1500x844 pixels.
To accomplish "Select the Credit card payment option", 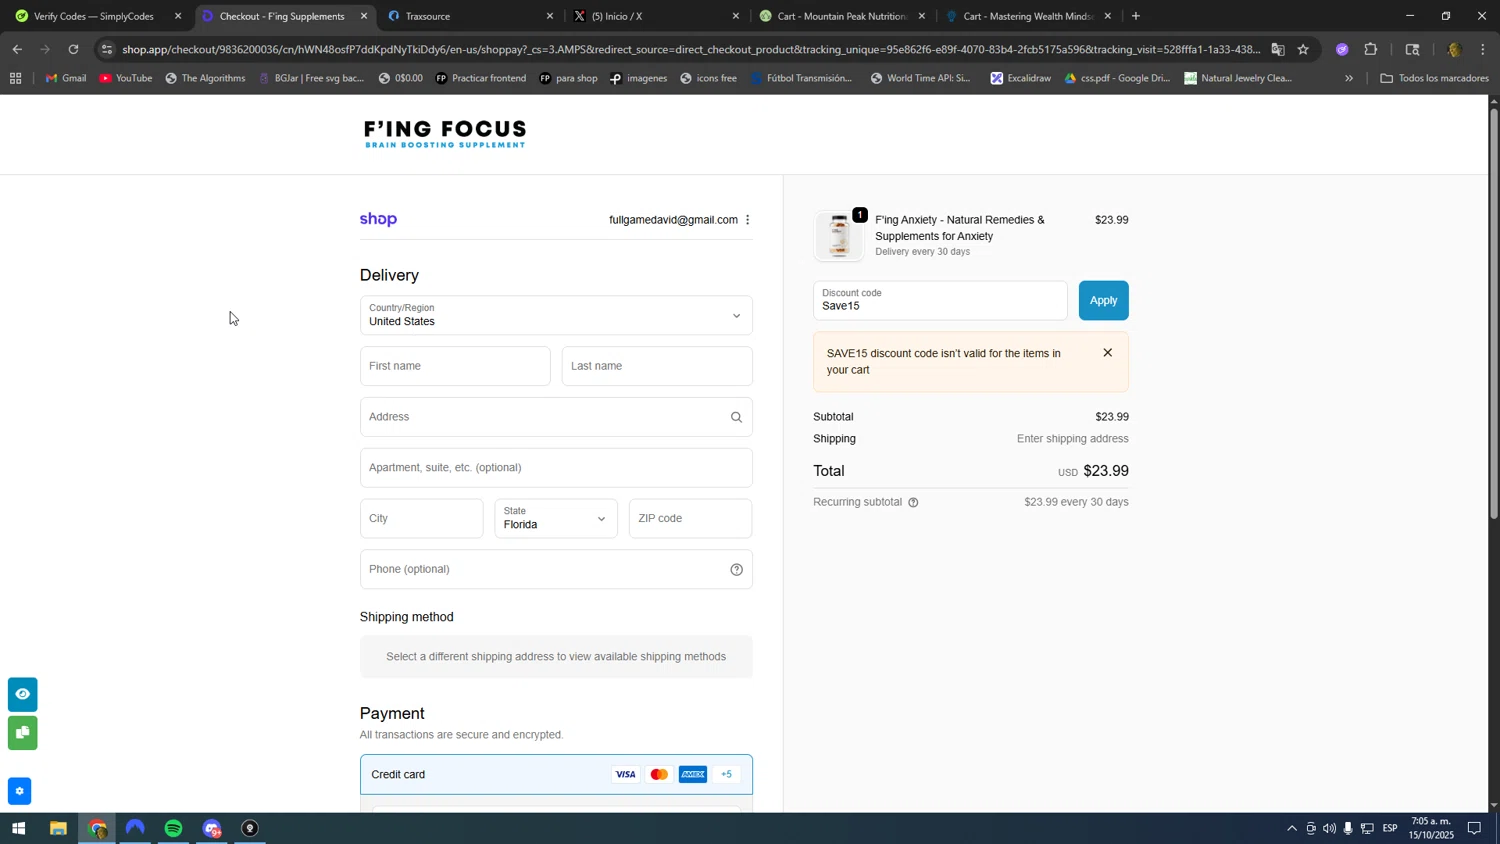I will coord(556,775).
